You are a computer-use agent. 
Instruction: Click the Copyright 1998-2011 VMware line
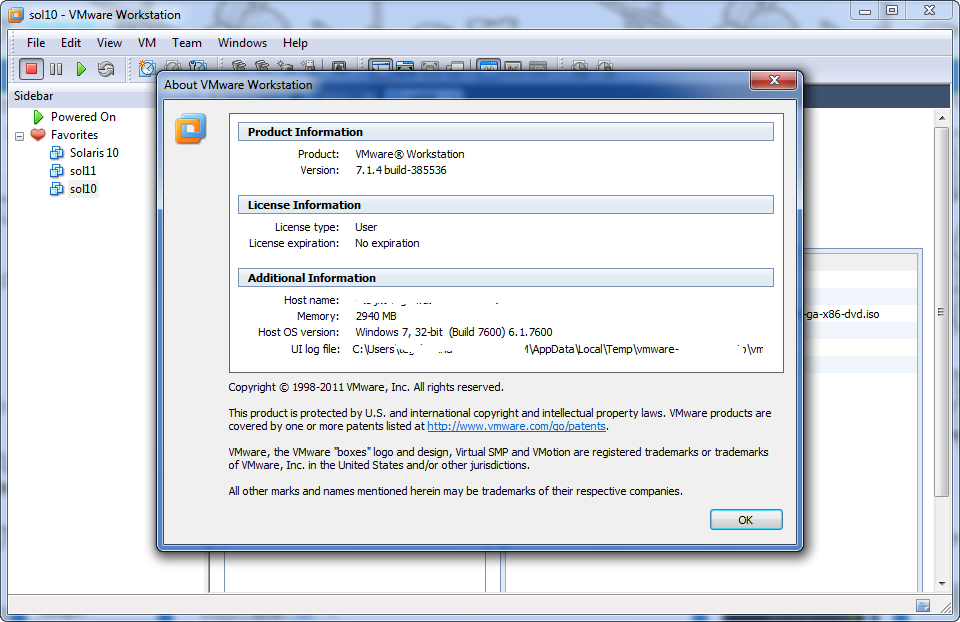point(366,388)
